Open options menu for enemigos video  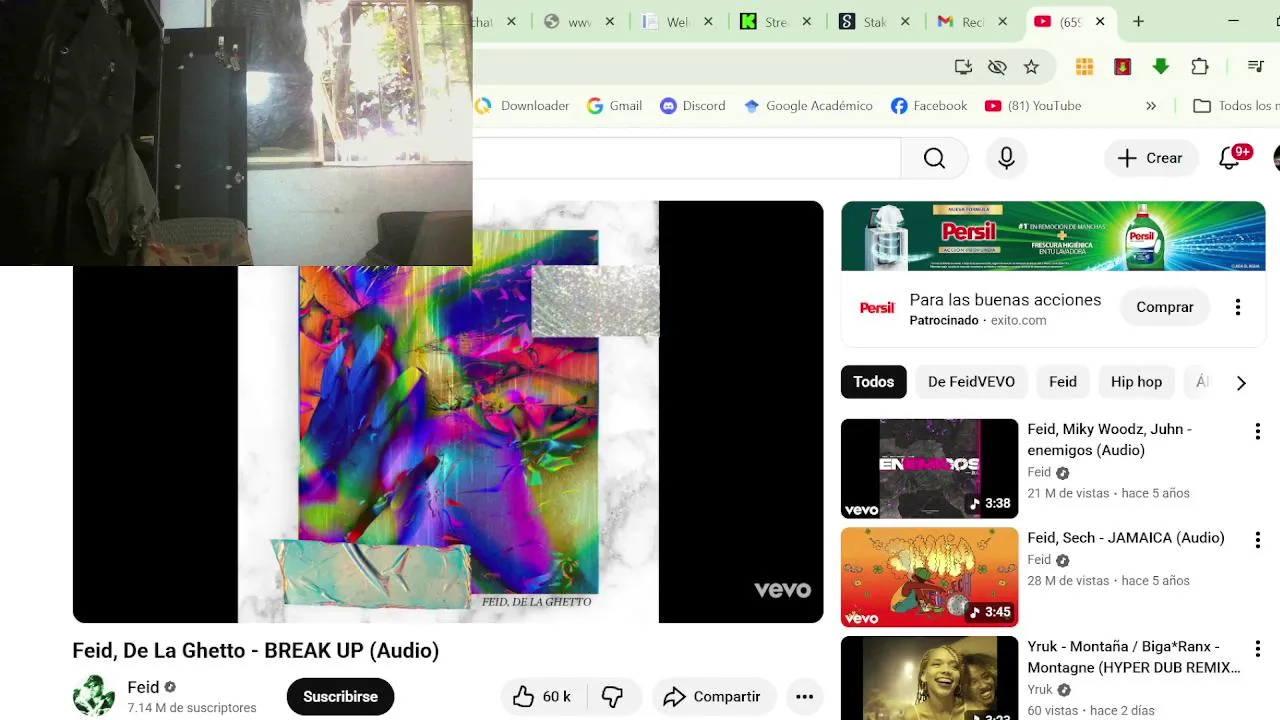click(1257, 432)
